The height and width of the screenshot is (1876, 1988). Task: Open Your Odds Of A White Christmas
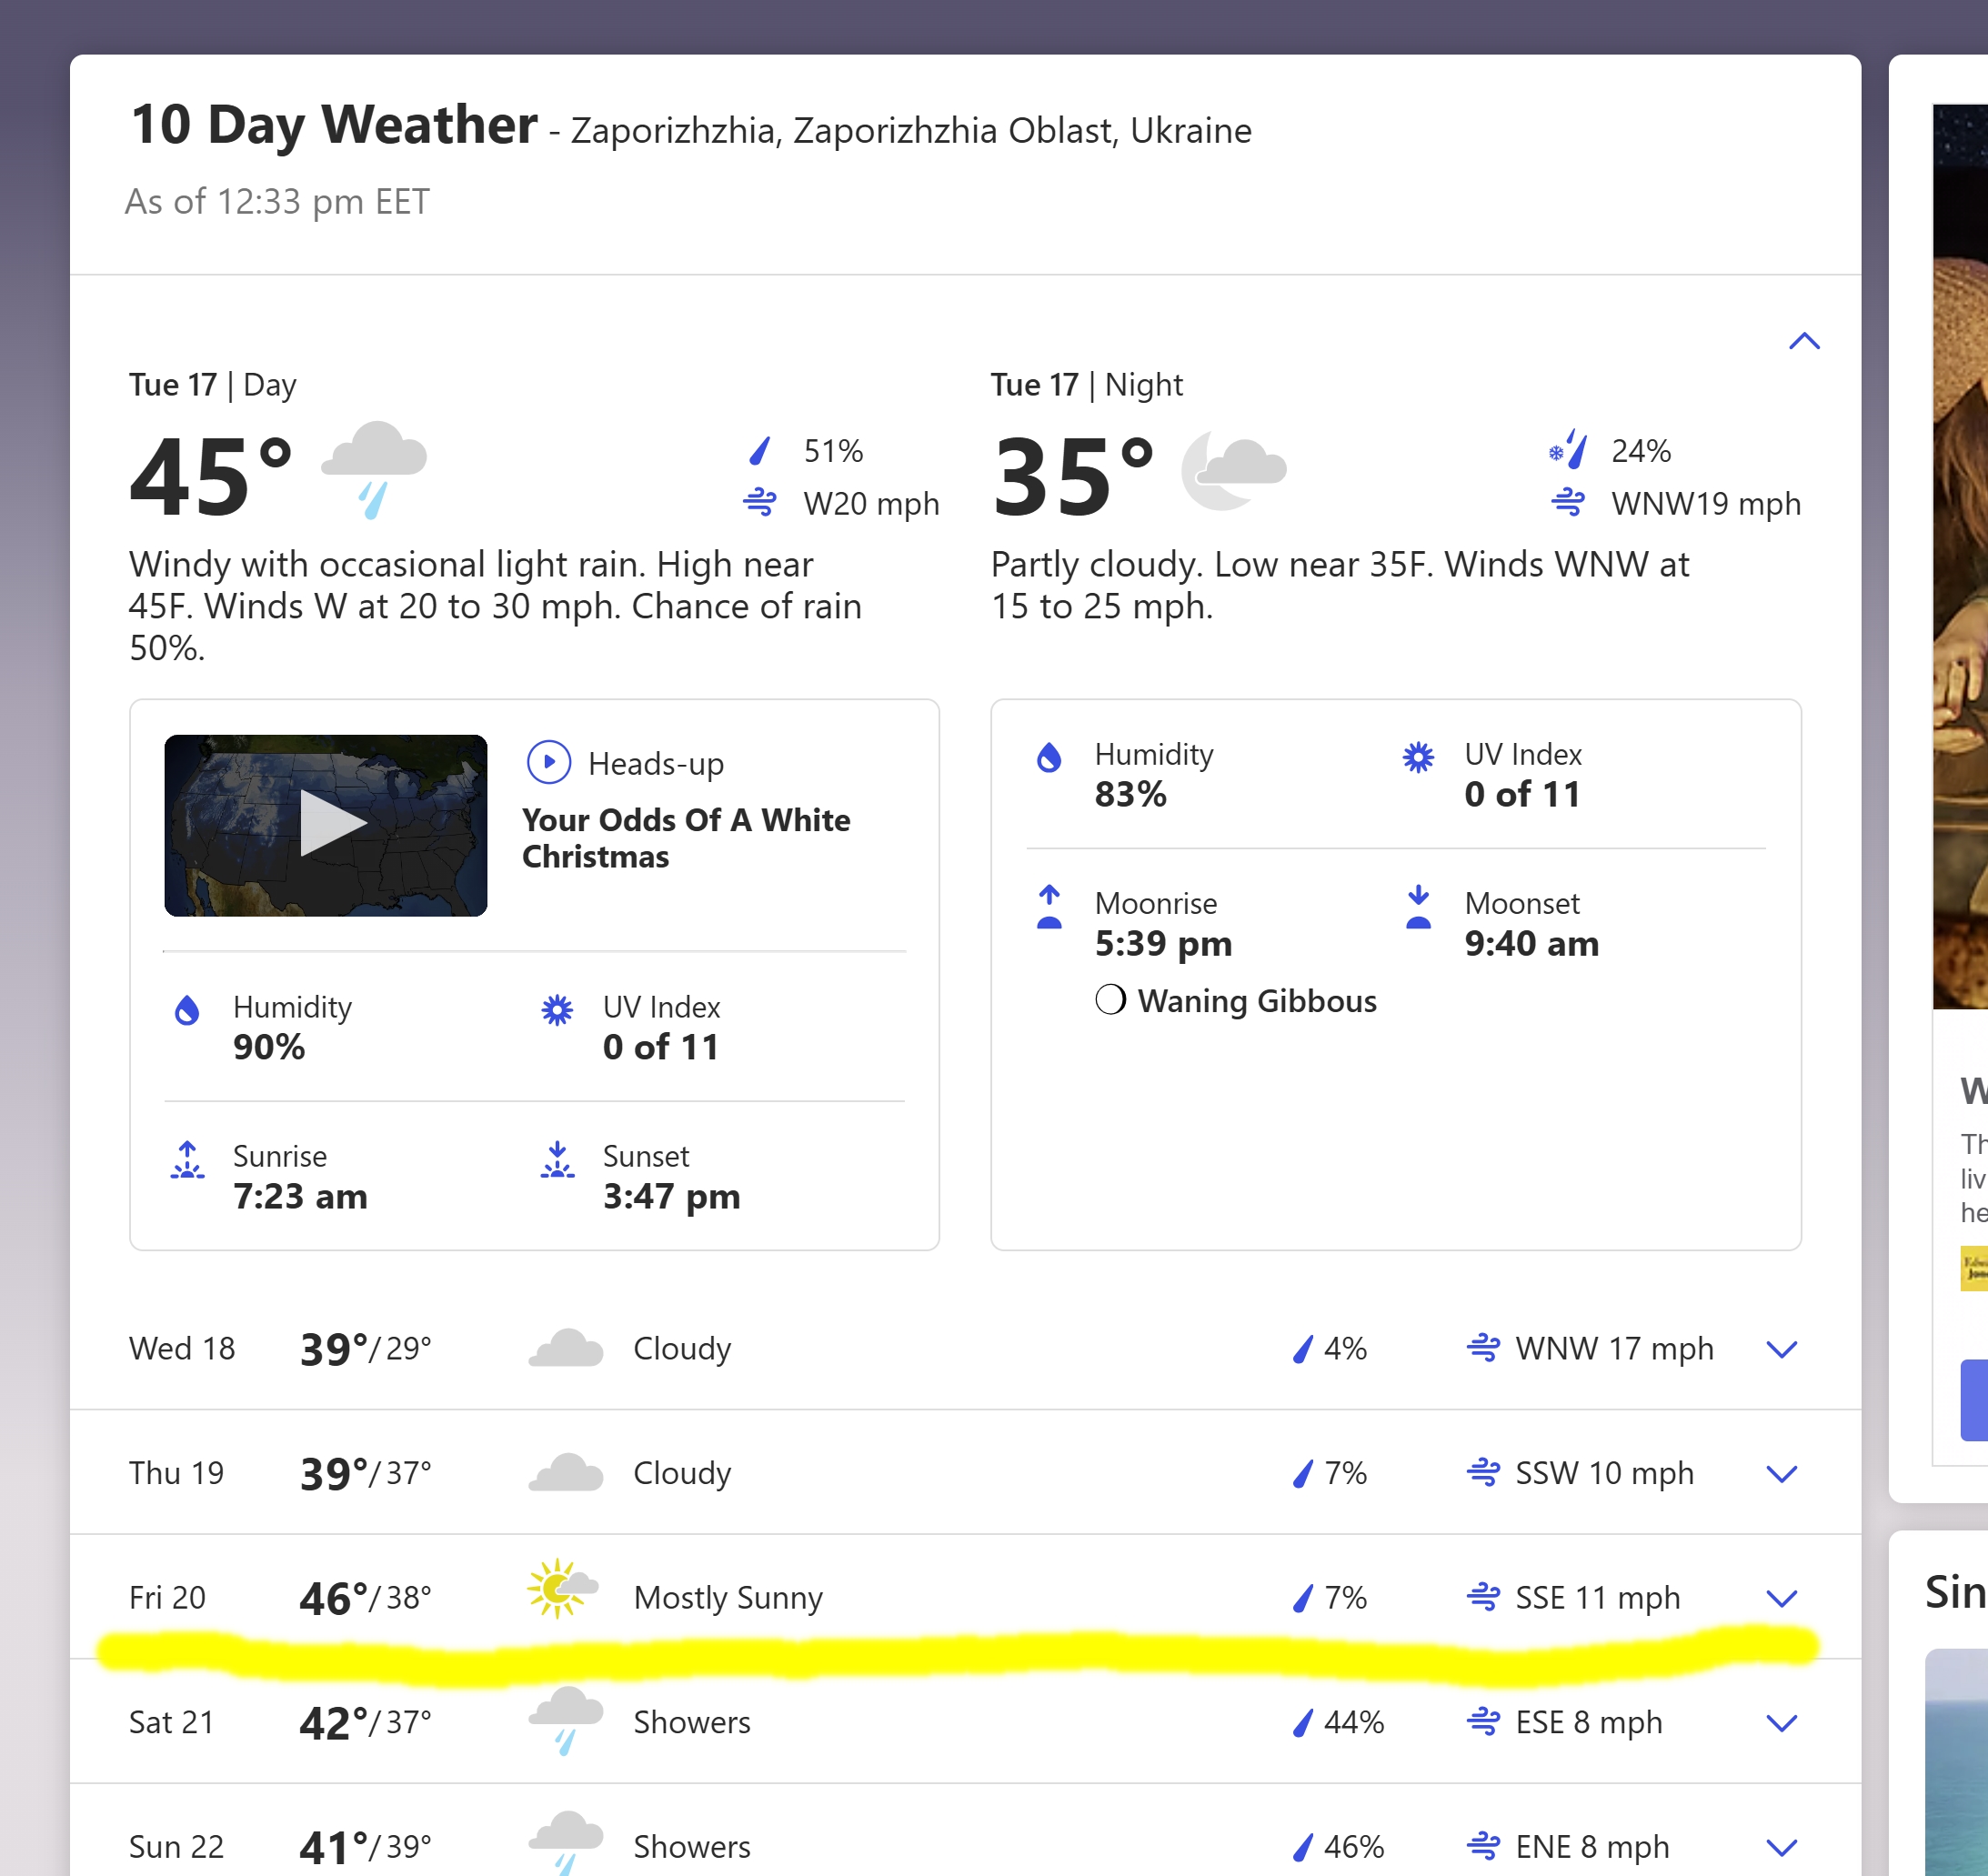pos(686,838)
